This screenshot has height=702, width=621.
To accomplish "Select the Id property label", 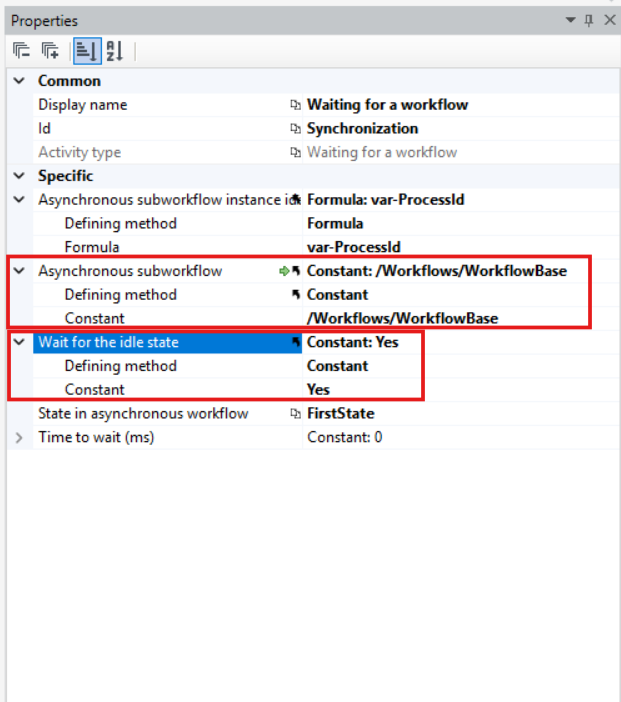I will pos(44,128).
